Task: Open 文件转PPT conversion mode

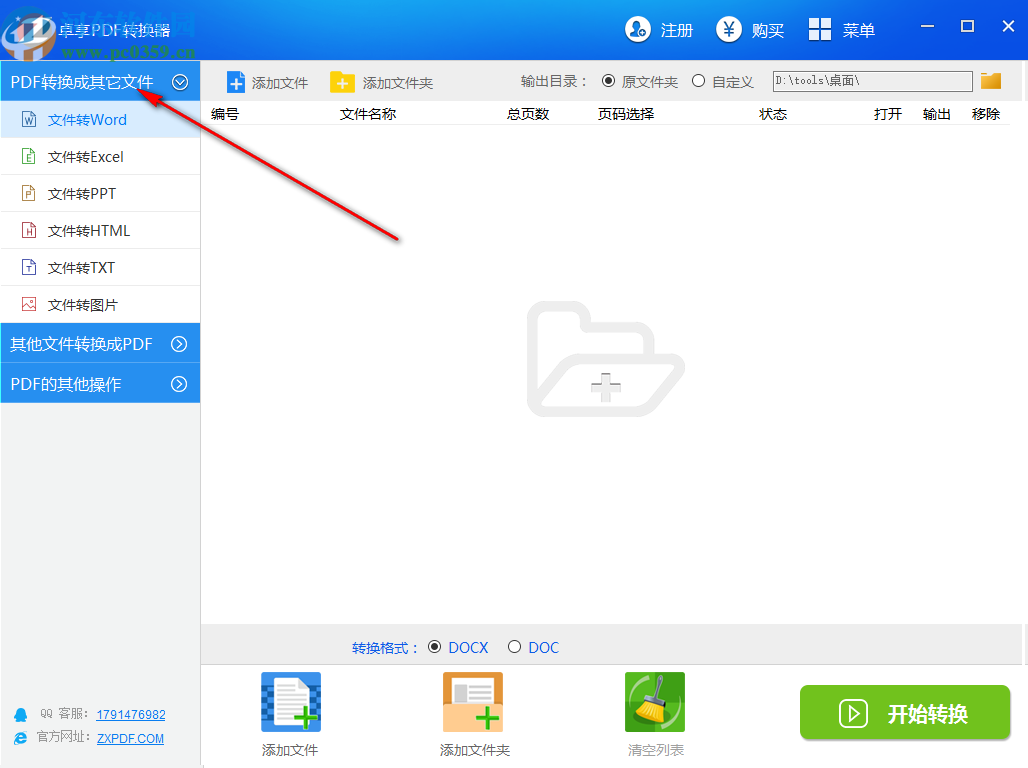Action: click(100, 193)
